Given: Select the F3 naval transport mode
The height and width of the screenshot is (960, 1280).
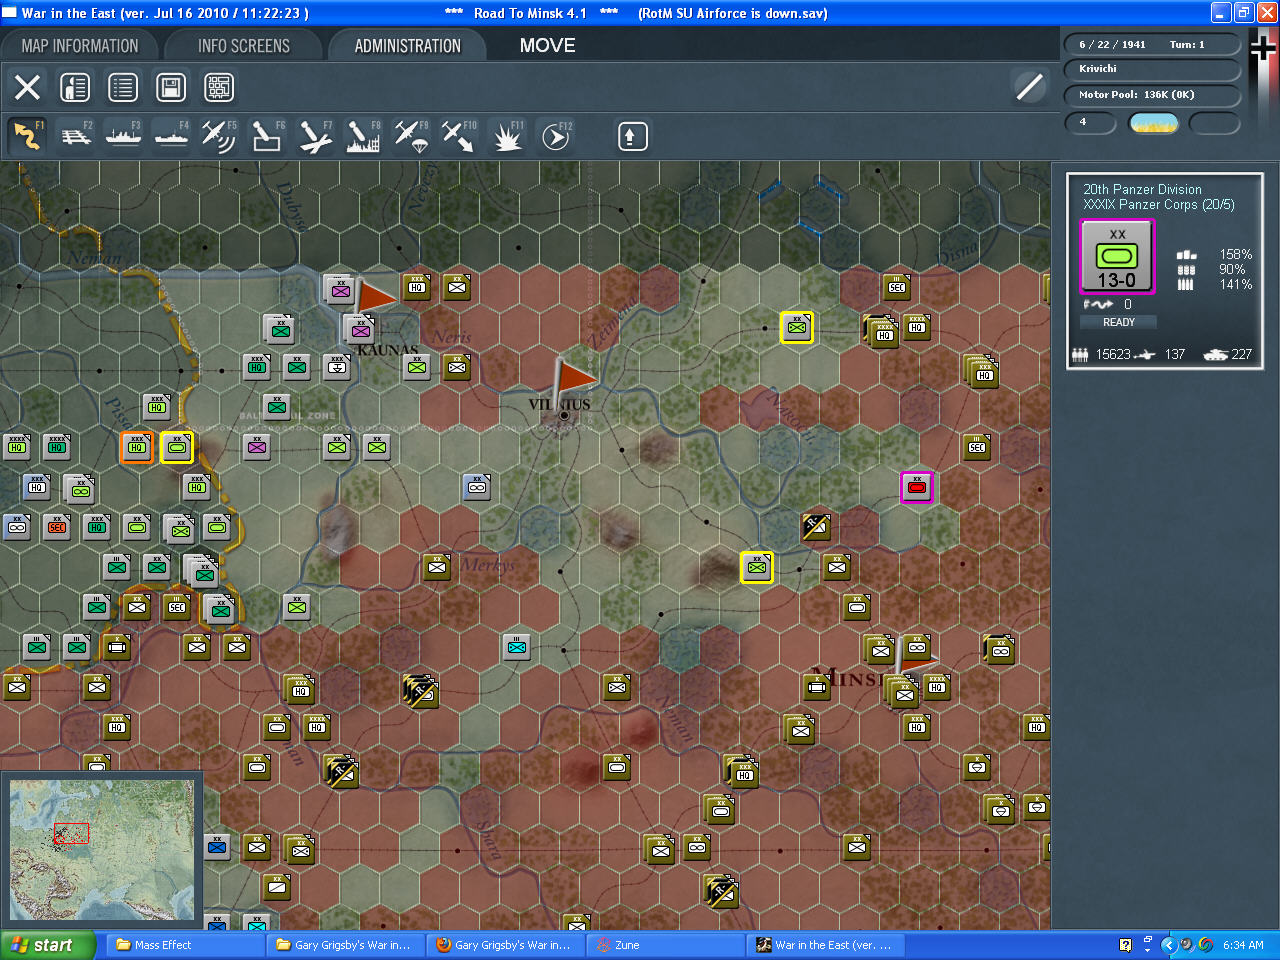Looking at the screenshot, I should pyautogui.click(x=123, y=136).
